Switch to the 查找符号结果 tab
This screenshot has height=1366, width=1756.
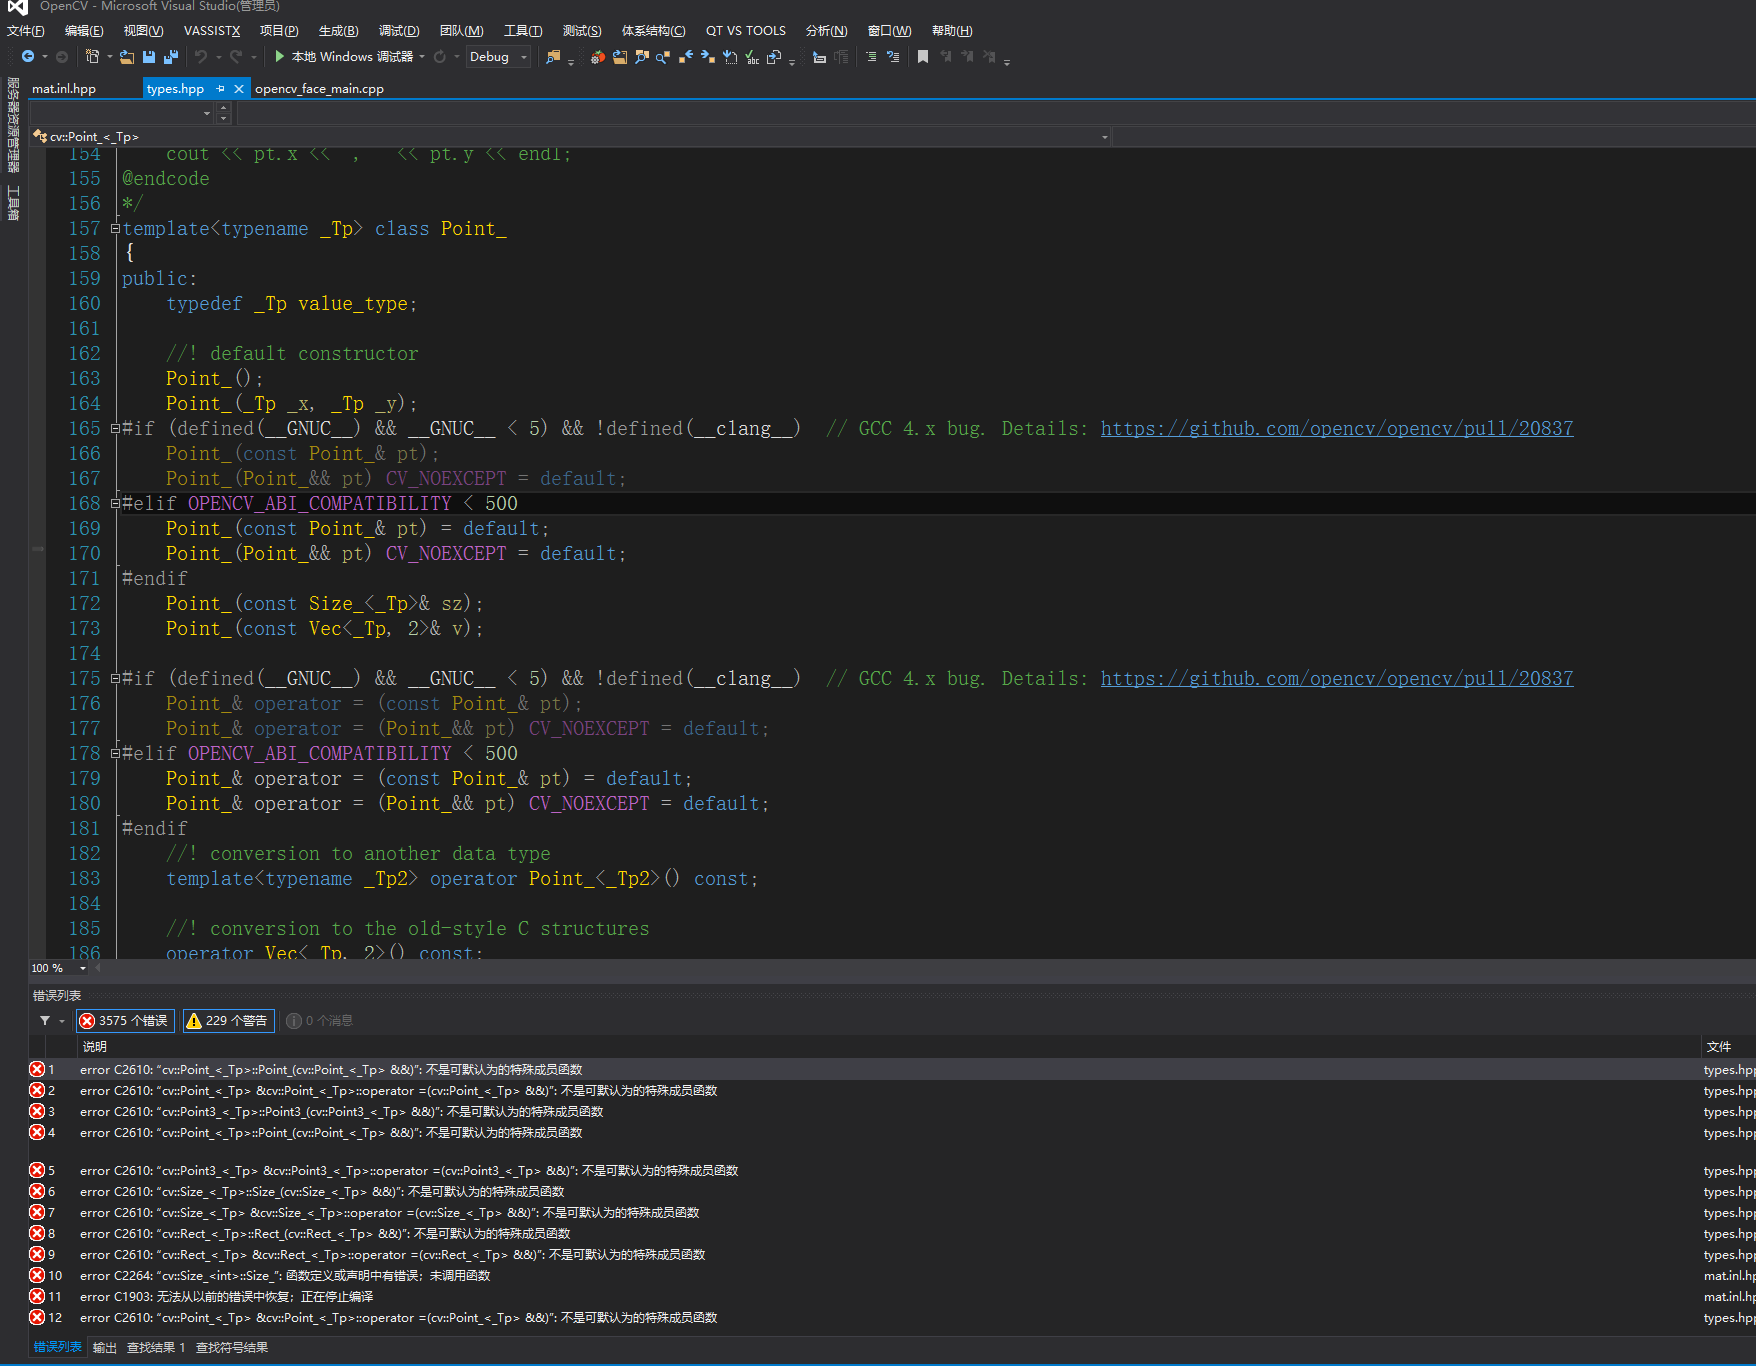click(x=232, y=1348)
